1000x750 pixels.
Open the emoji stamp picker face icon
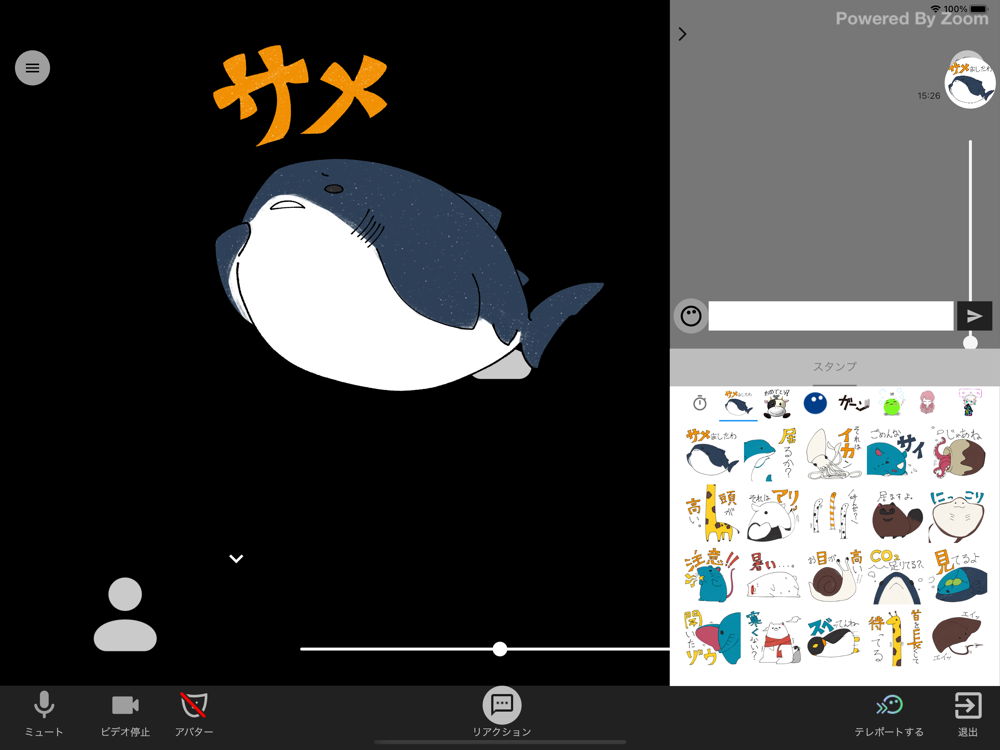coord(691,316)
